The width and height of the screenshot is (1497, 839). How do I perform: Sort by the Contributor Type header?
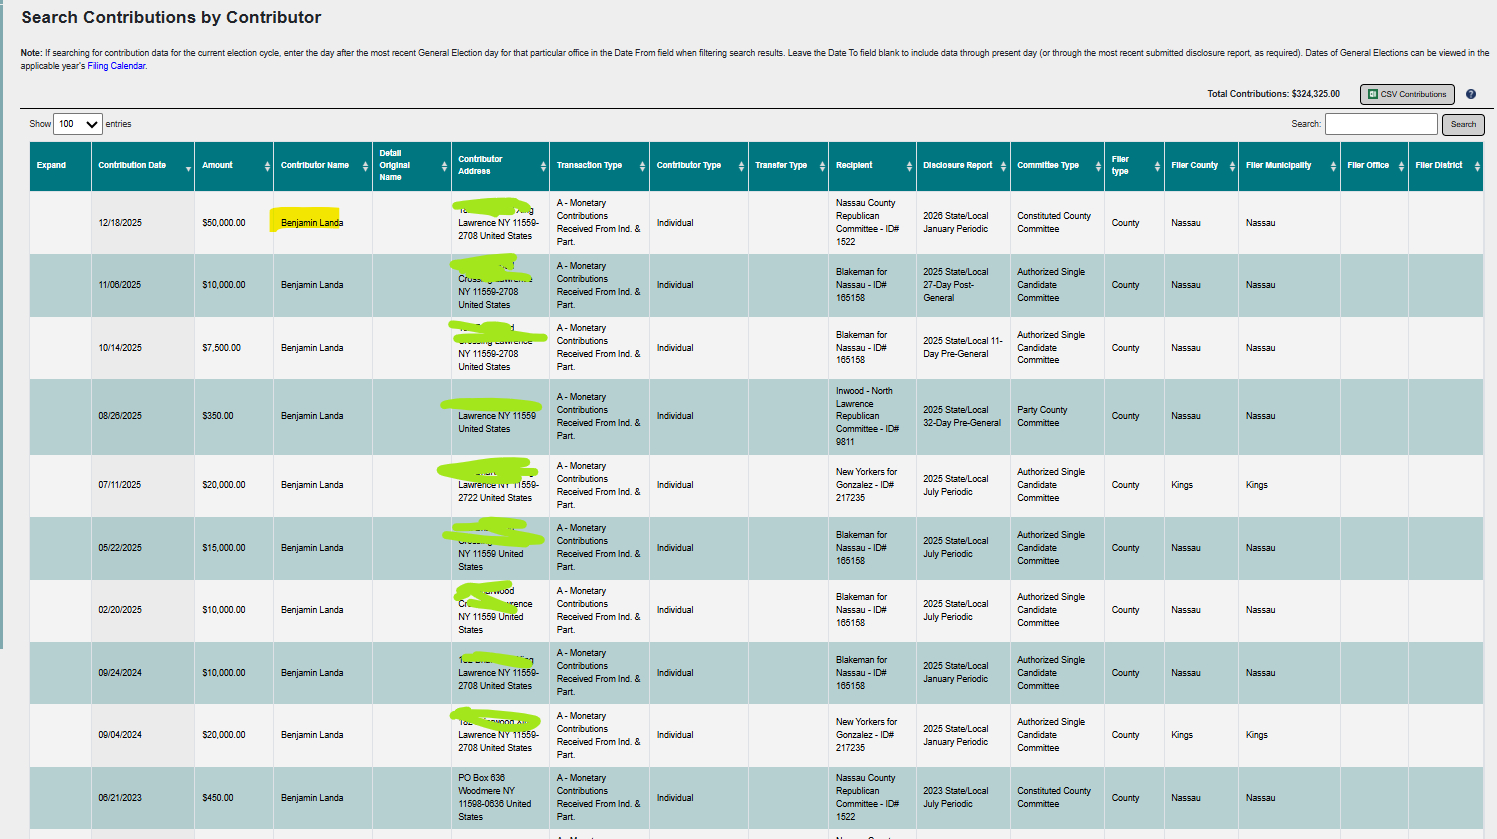click(689, 166)
